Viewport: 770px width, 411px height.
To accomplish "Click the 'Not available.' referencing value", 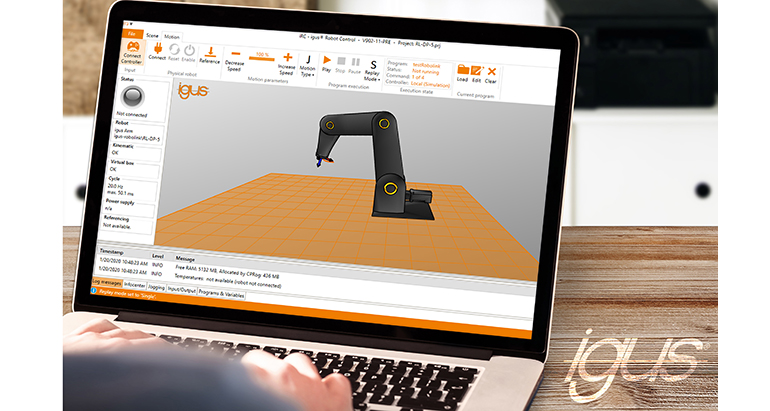I will pos(117,226).
